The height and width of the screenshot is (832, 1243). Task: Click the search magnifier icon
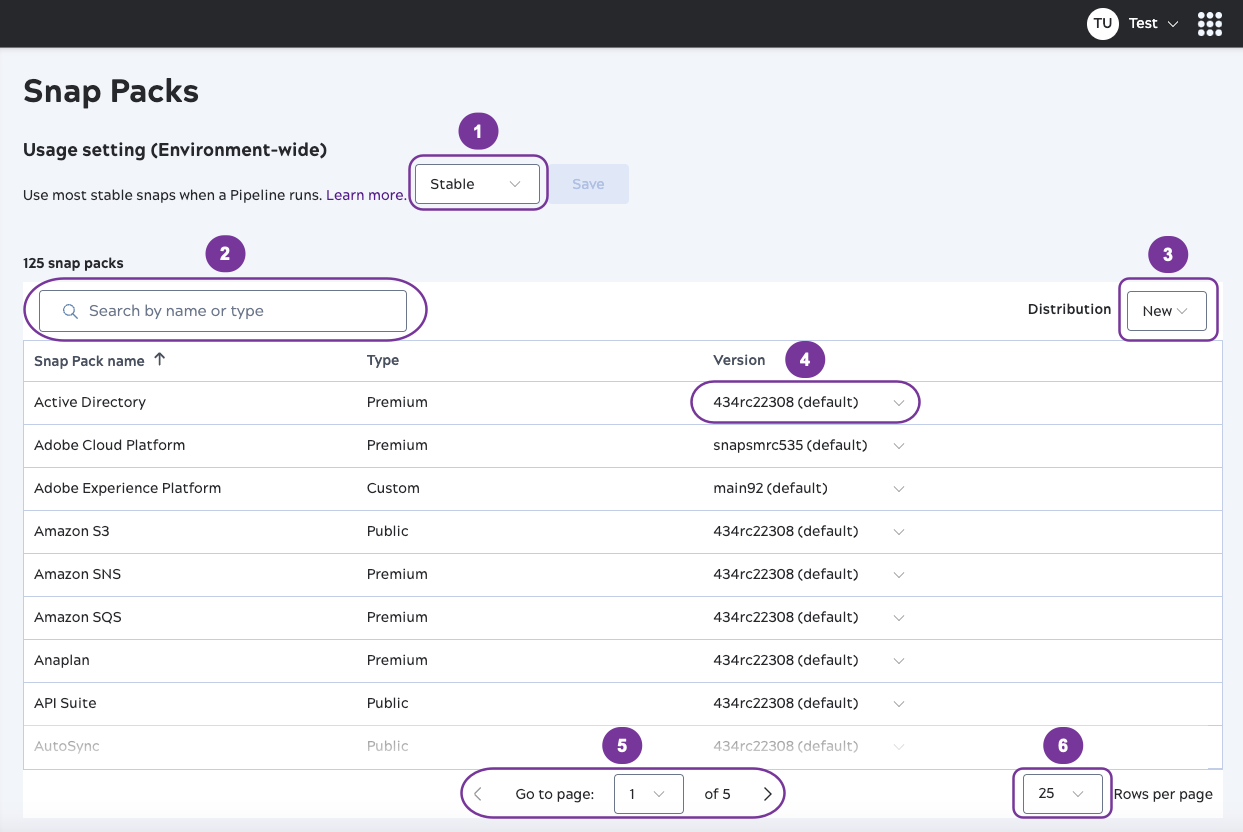pyautogui.click(x=70, y=311)
